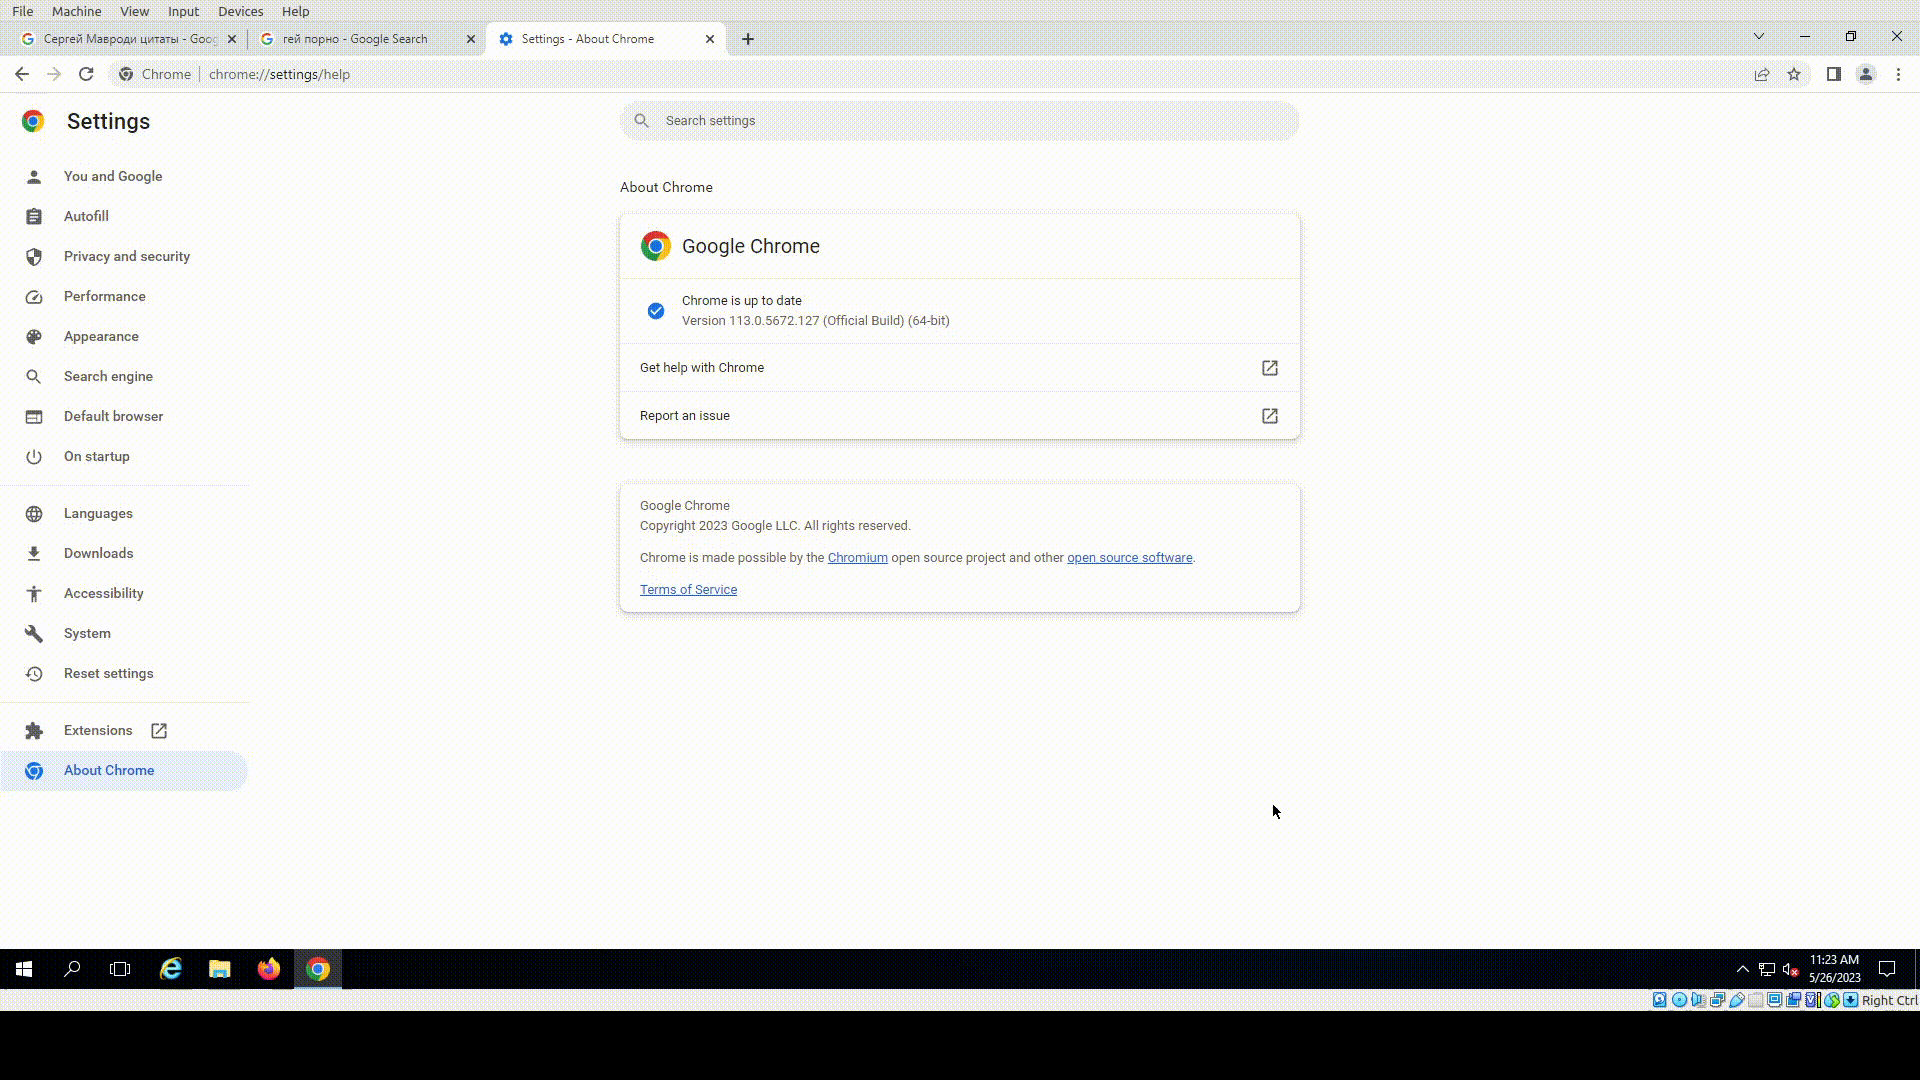Screen dimensions: 1920x1080
Task: Open the open source software link
Action: click(x=1129, y=558)
